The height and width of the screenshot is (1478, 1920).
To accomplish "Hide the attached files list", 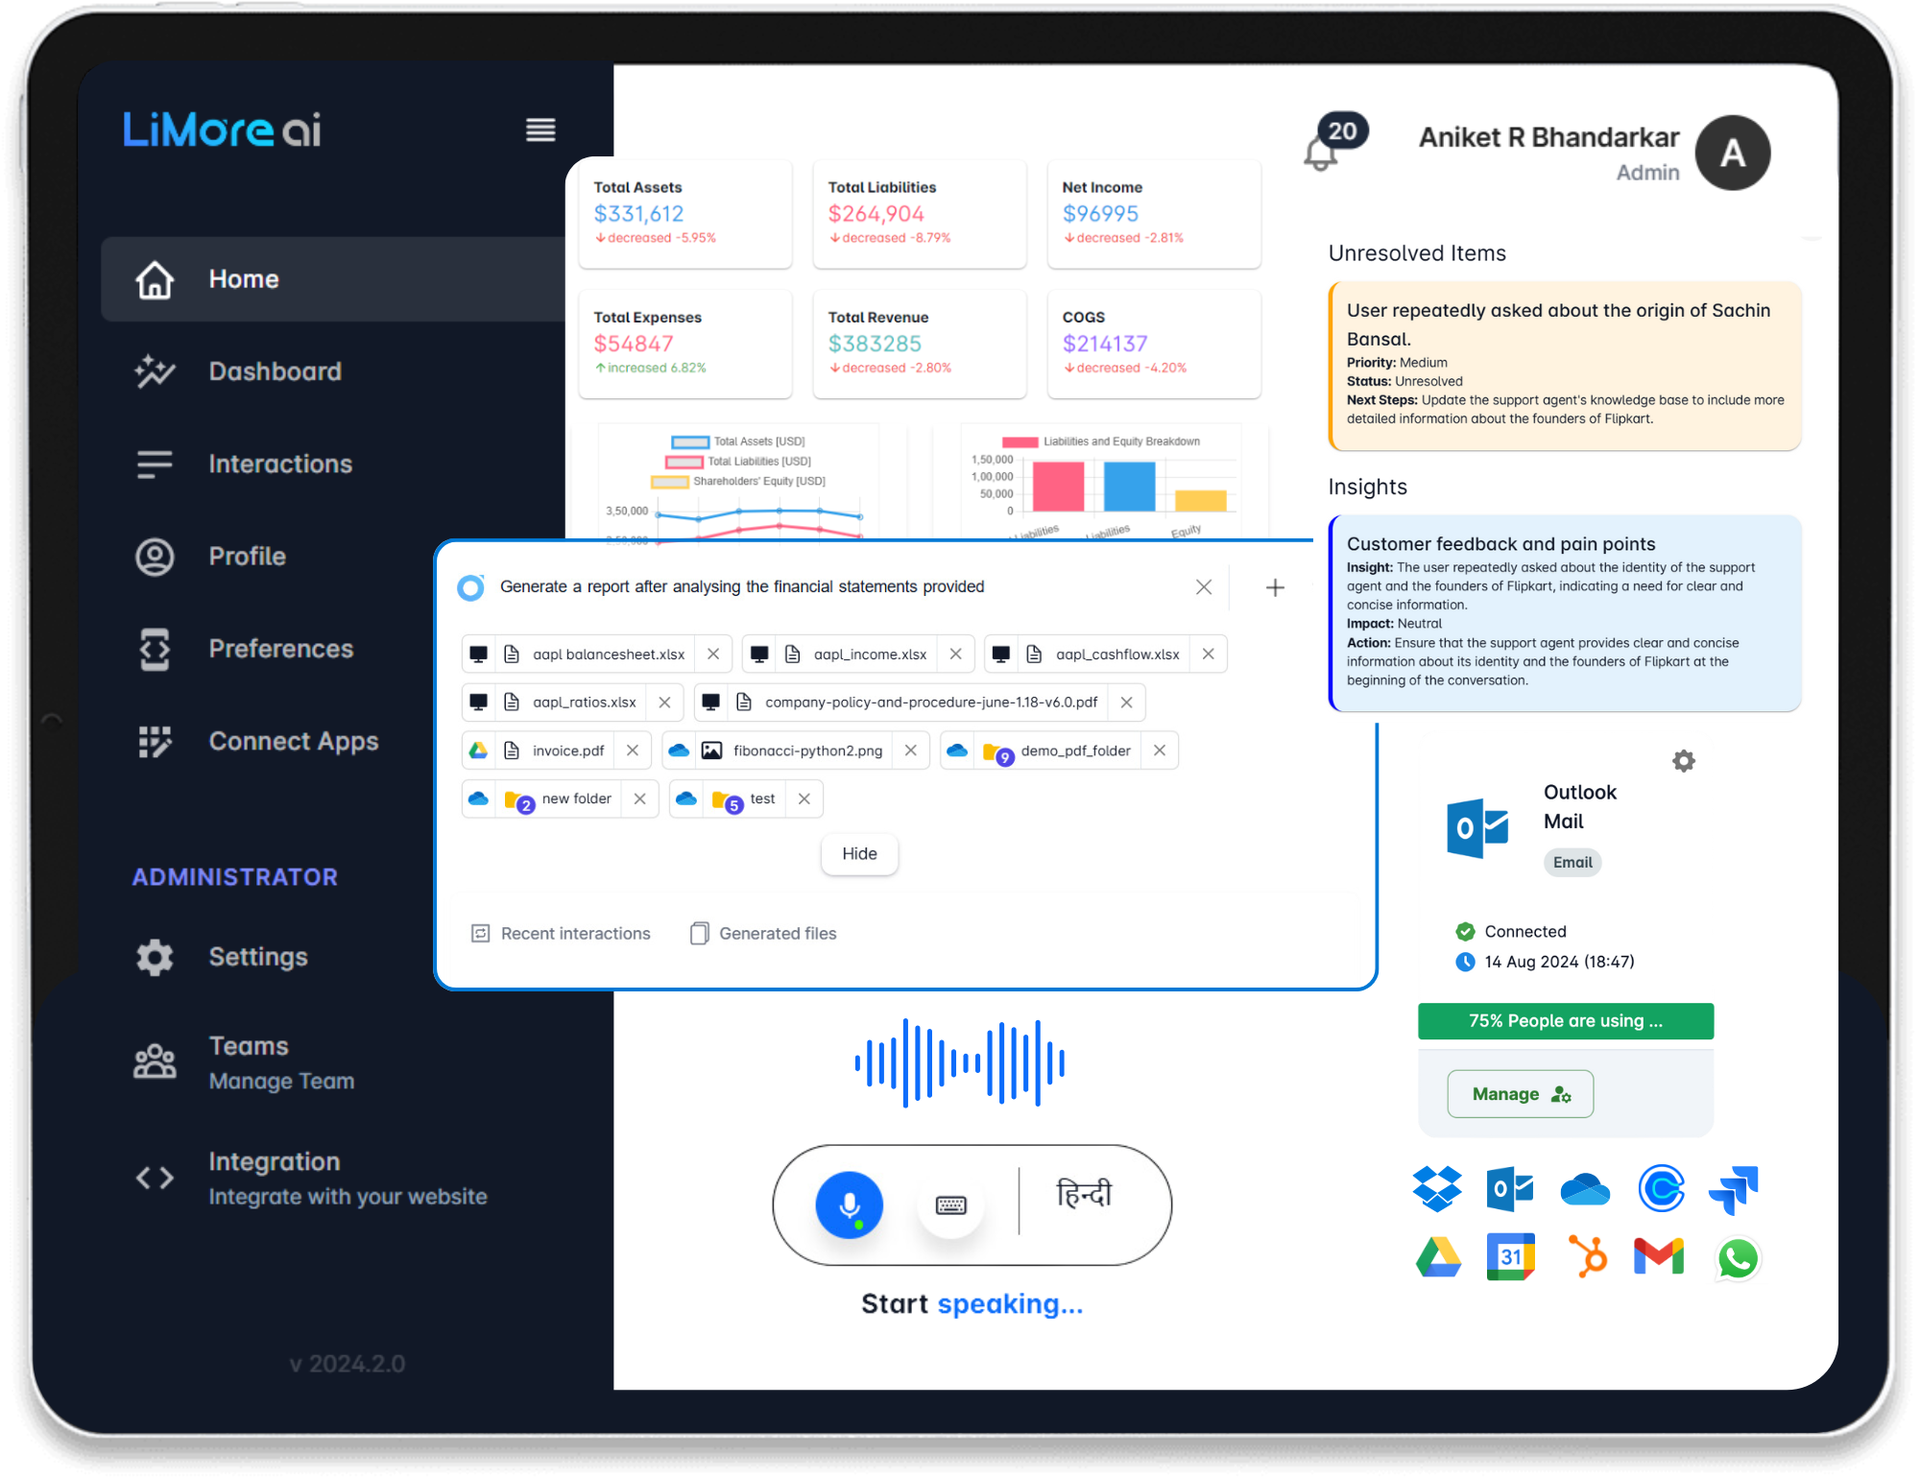I will point(859,853).
